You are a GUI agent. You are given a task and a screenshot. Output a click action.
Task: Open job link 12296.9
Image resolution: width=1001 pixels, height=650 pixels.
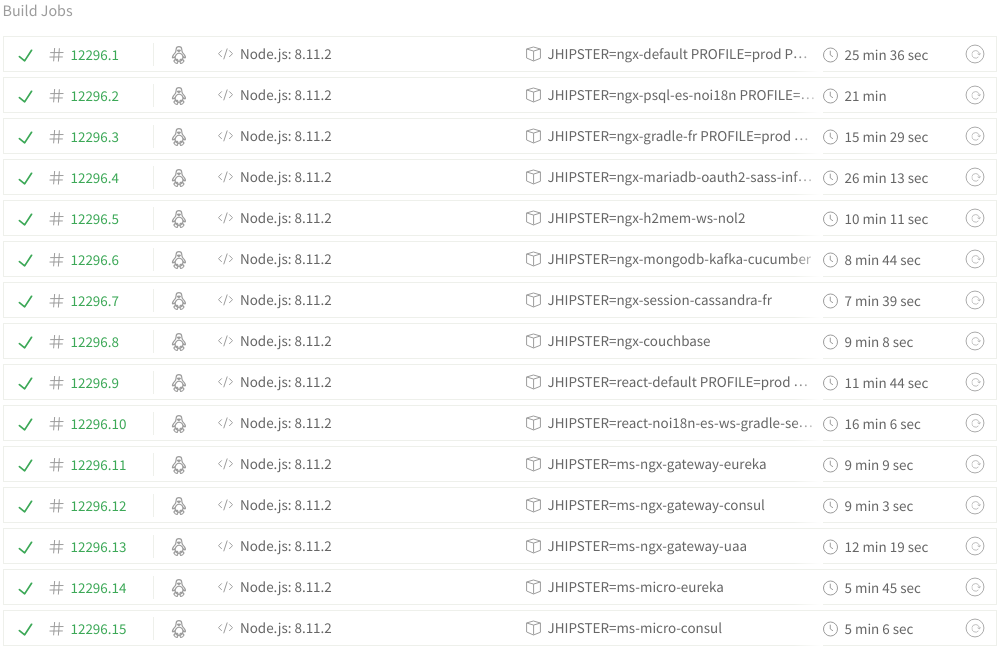pos(94,383)
